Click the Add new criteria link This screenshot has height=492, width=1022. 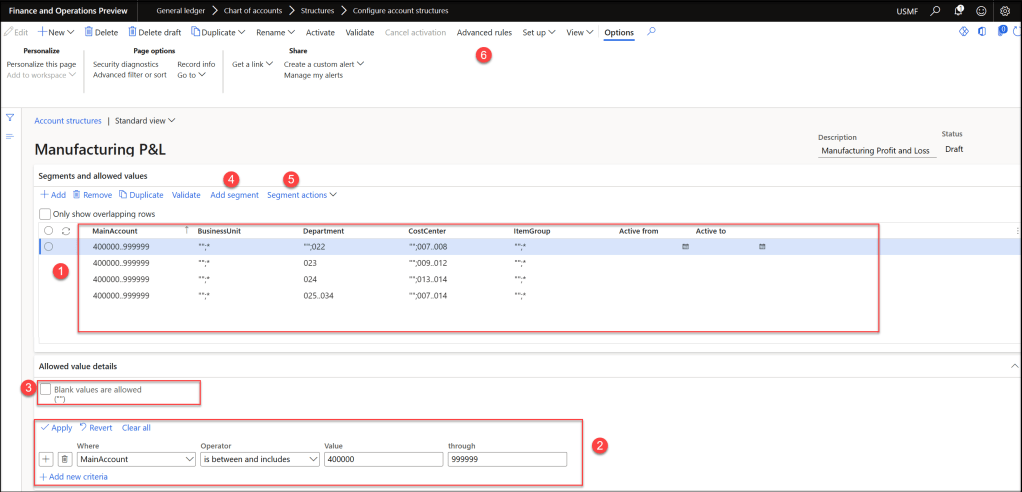point(73,477)
